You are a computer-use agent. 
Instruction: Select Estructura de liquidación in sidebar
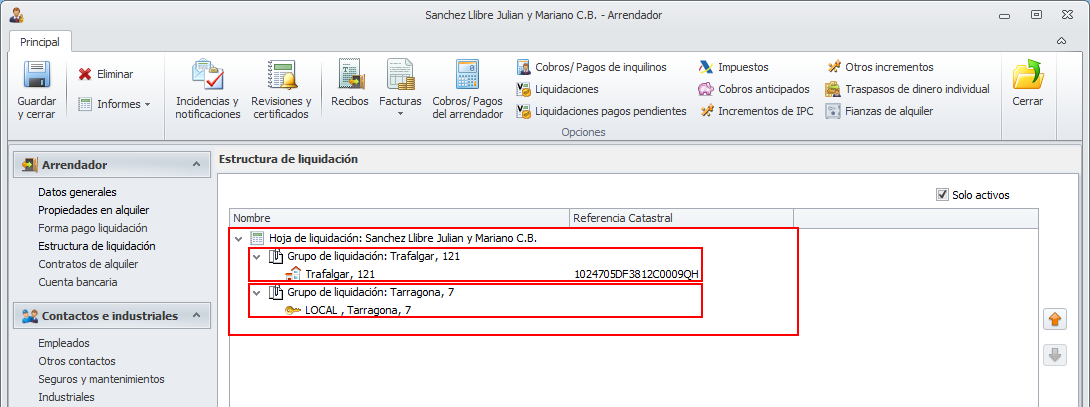[97, 246]
